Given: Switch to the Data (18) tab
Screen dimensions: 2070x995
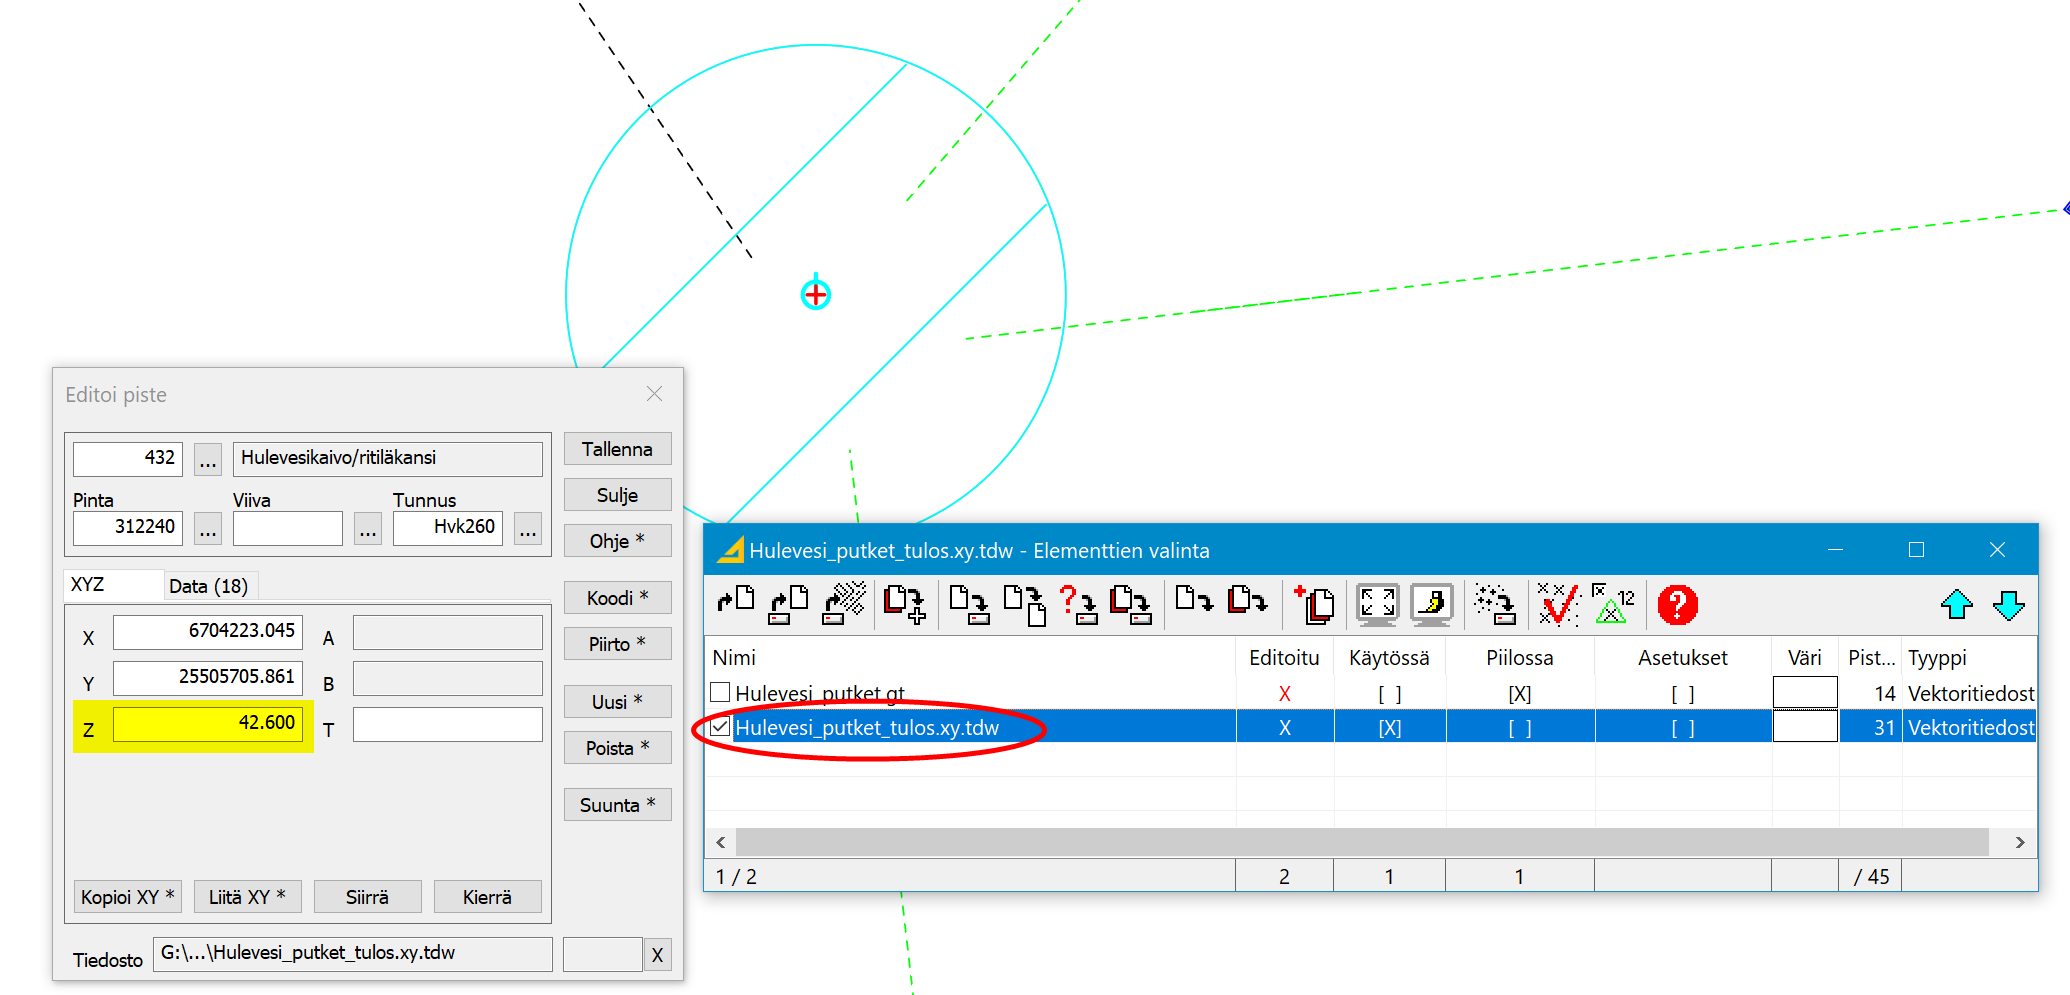Looking at the screenshot, I should click(208, 586).
